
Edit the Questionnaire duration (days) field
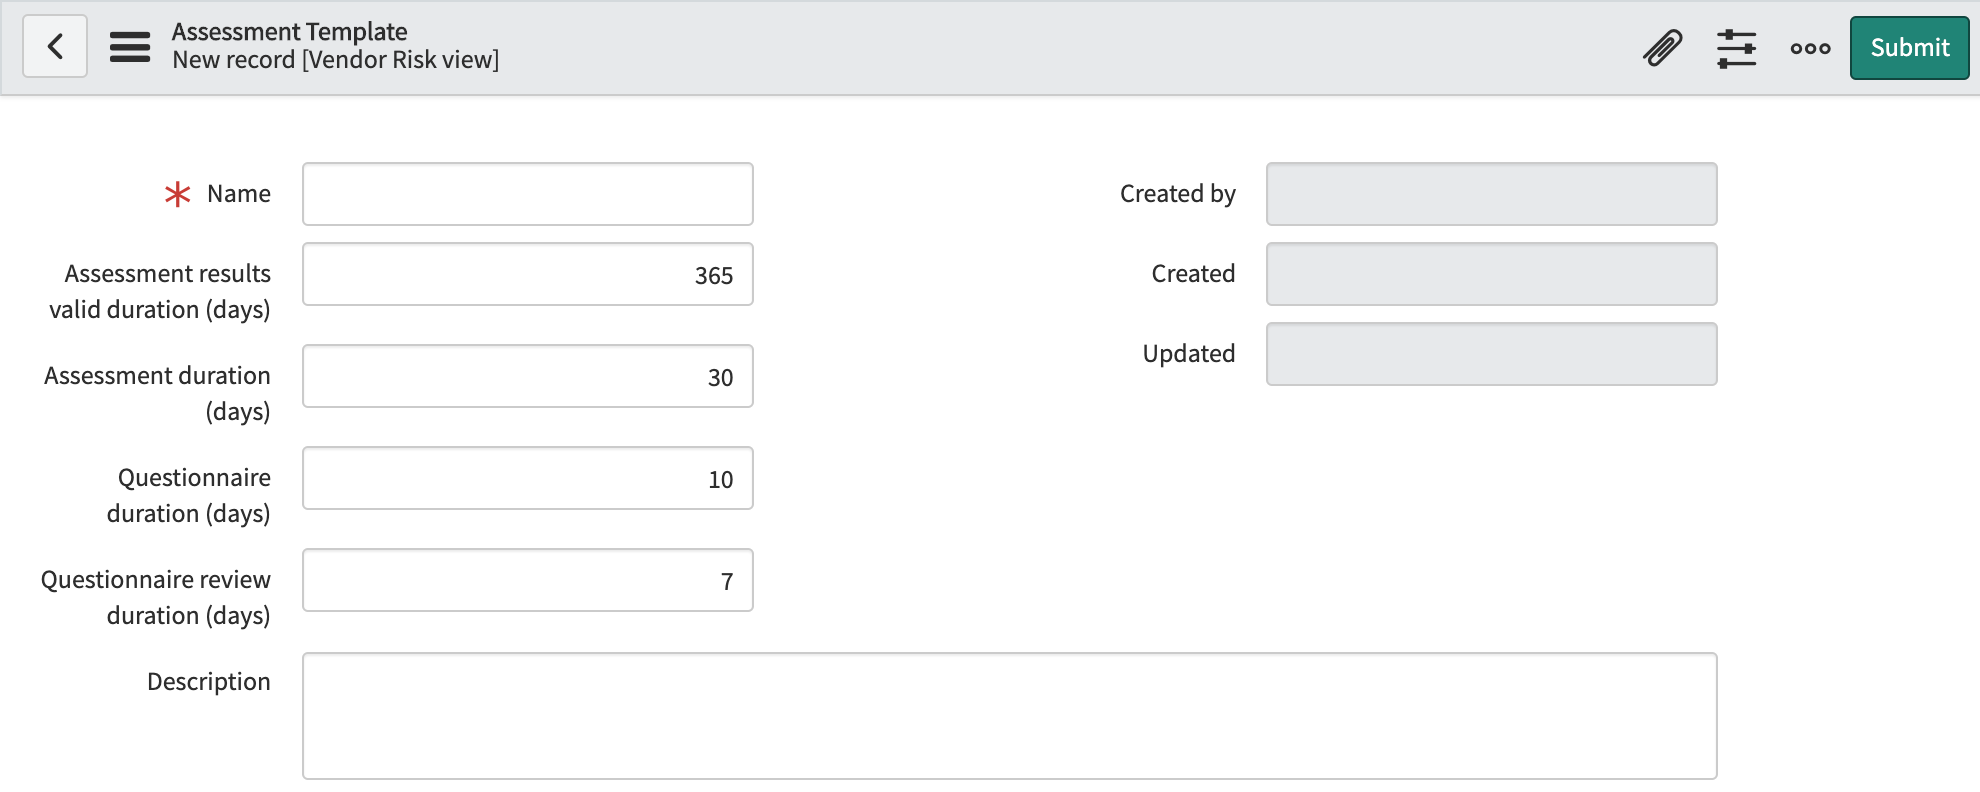pos(528,478)
